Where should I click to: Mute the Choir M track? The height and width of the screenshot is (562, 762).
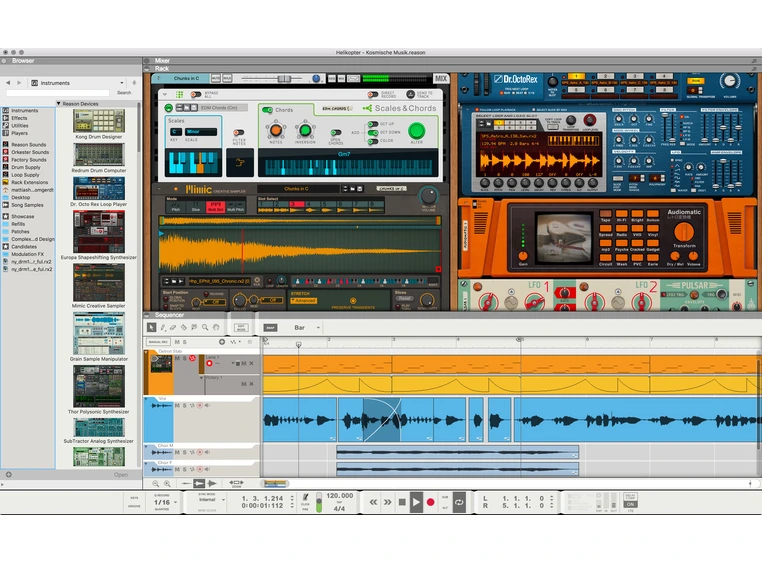pos(177,453)
